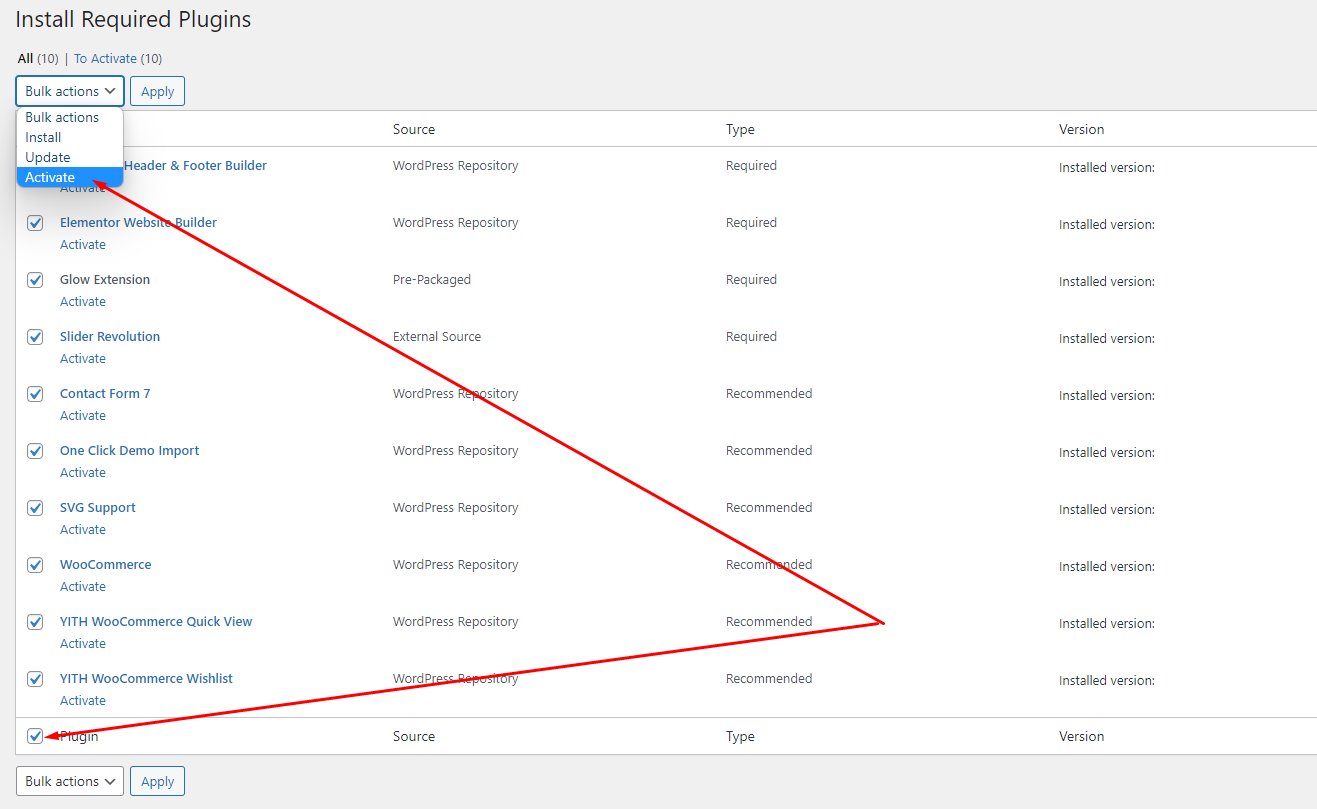Click the Source column label in footer
The height and width of the screenshot is (809, 1317).
click(414, 736)
